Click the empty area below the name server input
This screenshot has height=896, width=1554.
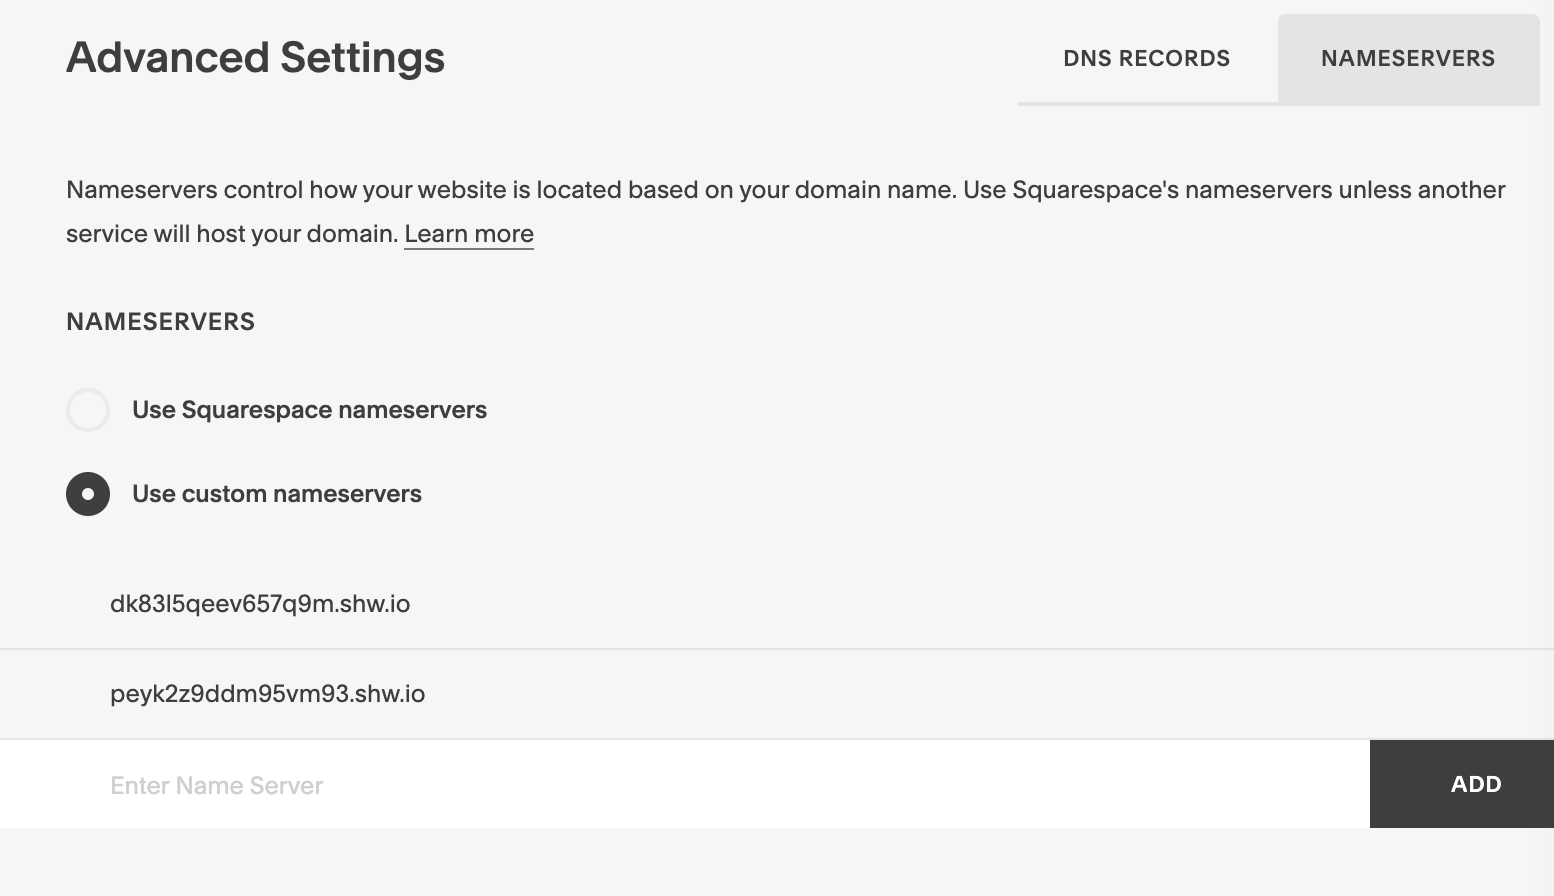click(777, 862)
